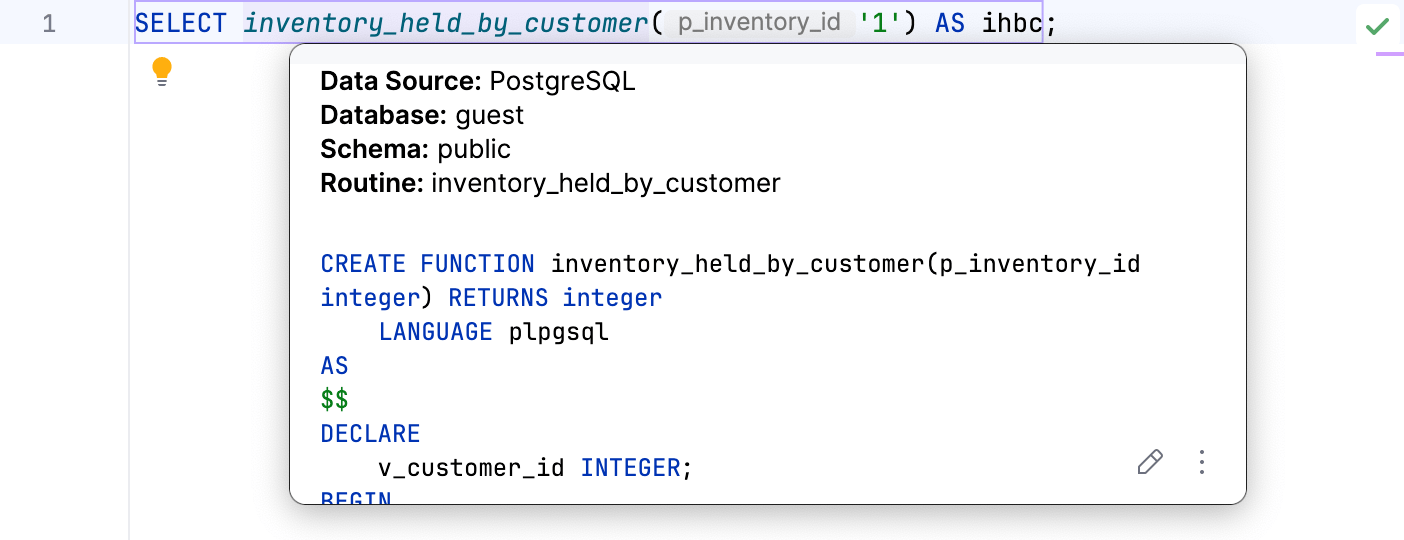Click line number 1 in the gutter
Image resolution: width=1404 pixels, height=540 pixels.
click(x=49, y=23)
